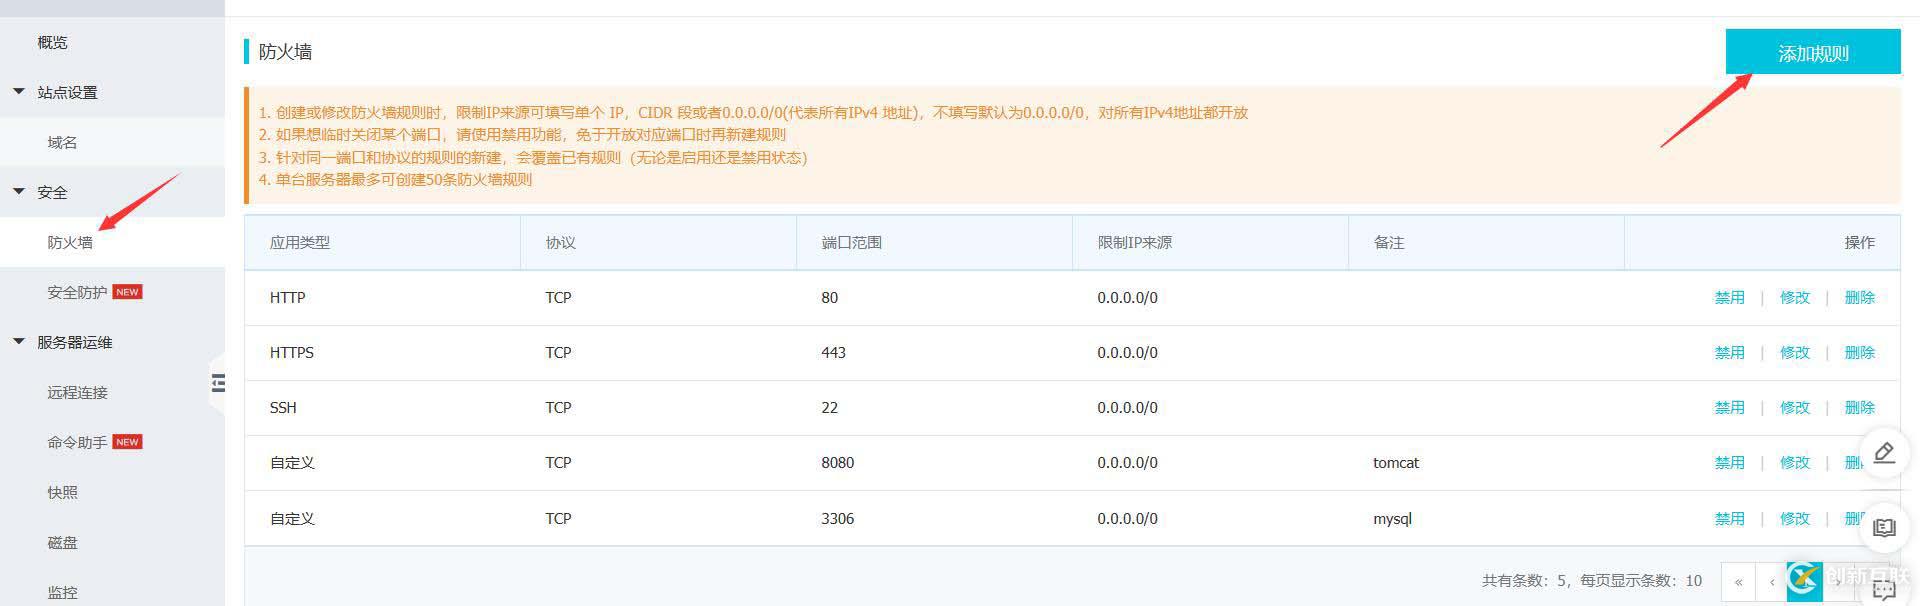Click 修改 for the HTTPS rule
This screenshot has width=1920, height=606.
1794,352
